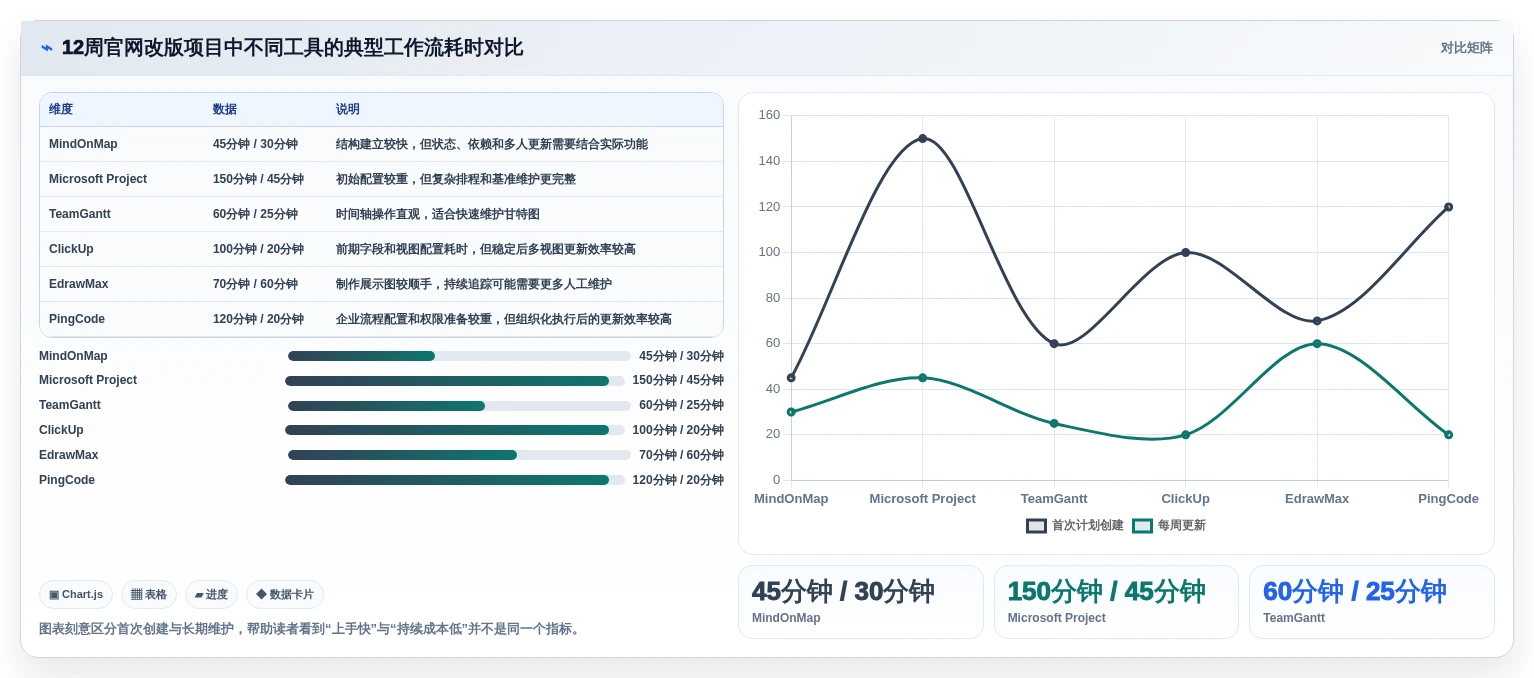
Task: Click x-axis label TeamGantt in chart
Action: pyautogui.click(x=1054, y=499)
